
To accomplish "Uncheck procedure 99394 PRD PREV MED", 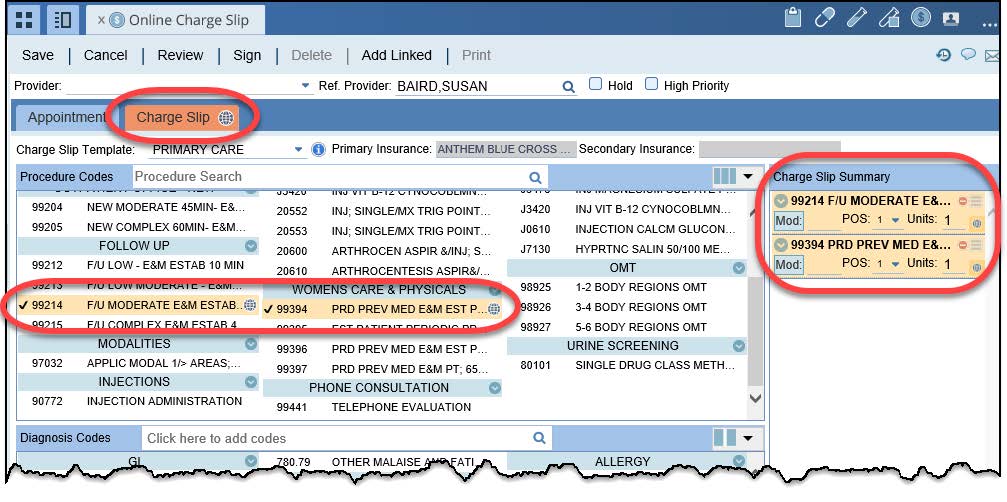I will click(269, 309).
